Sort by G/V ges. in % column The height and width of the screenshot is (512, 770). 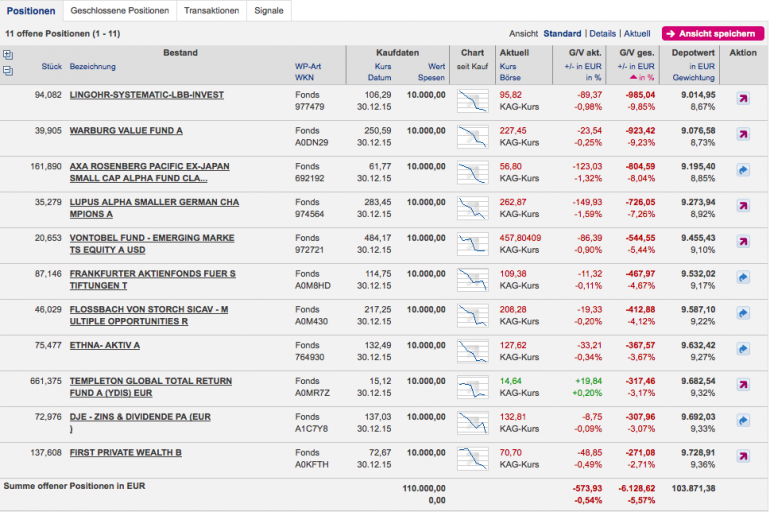(x=640, y=77)
